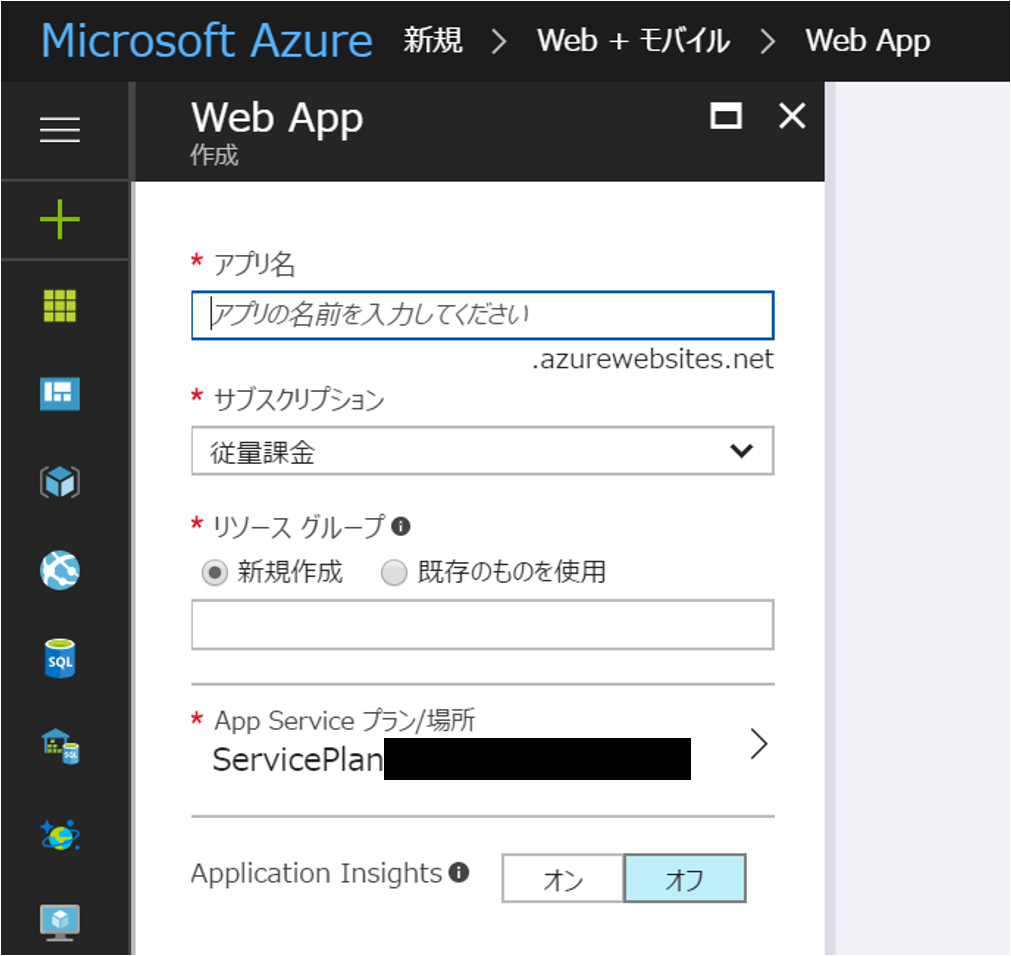The image size is (1011, 956).
Task: Open the Dashboard icon in sidebar
Action: pyautogui.click(x=60, y=394)
